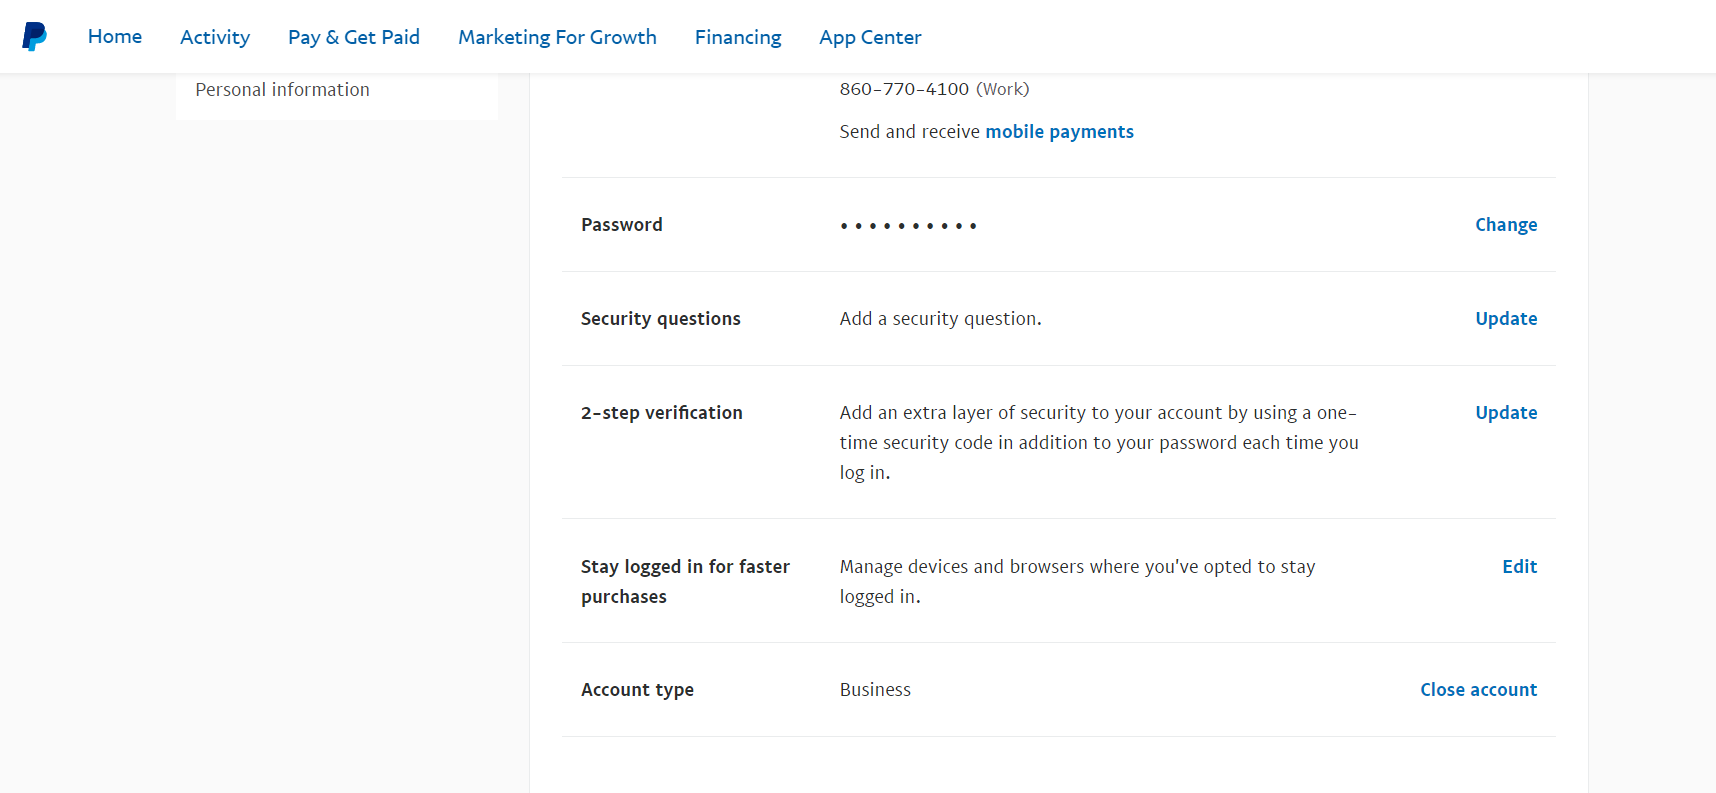This screenshot has width=1716, height=793.
Task: Go to the Home menu
Action: pyautogui.click(x=115, y=37)
